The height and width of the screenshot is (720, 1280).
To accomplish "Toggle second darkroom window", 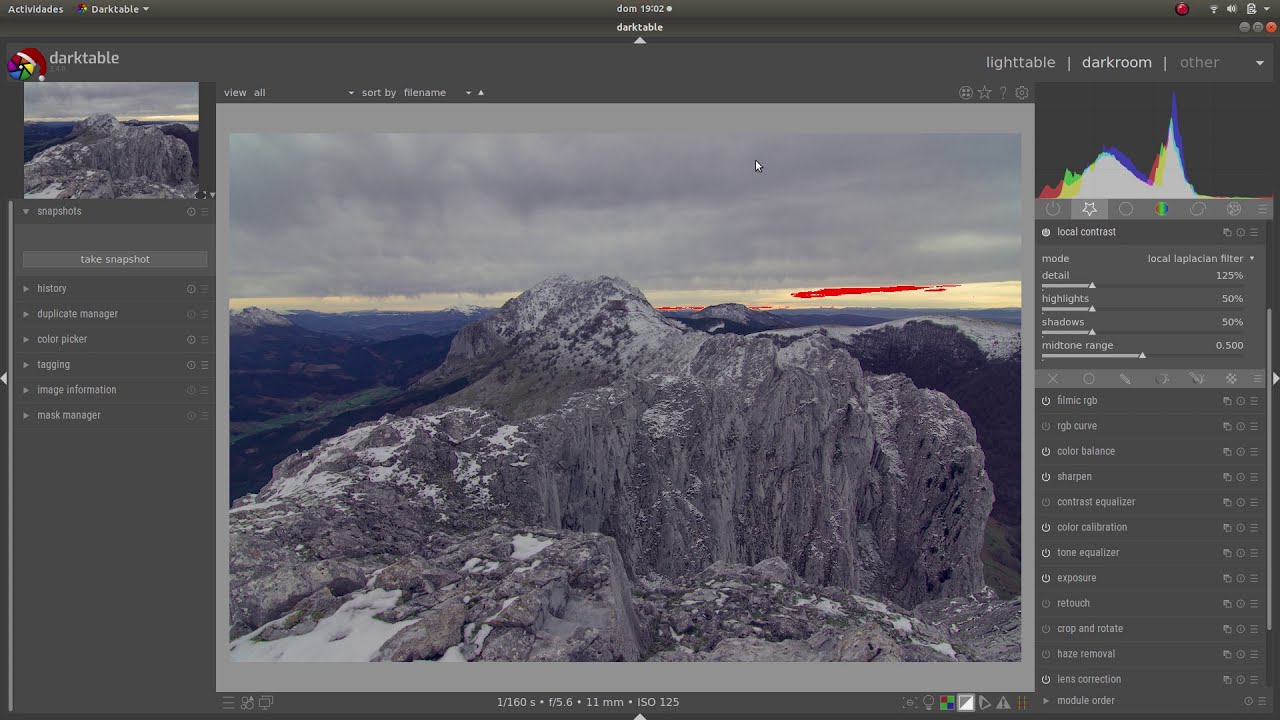I will pos(266,703).
